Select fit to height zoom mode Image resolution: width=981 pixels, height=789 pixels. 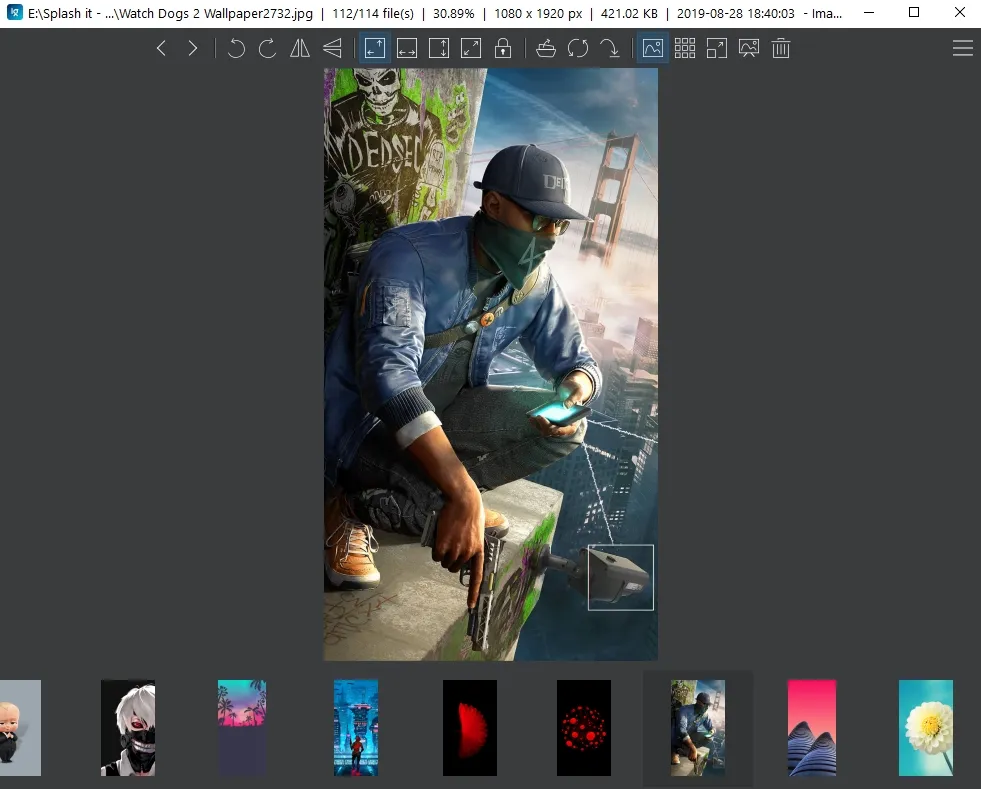pyautogui.click(x=439, y=48)
